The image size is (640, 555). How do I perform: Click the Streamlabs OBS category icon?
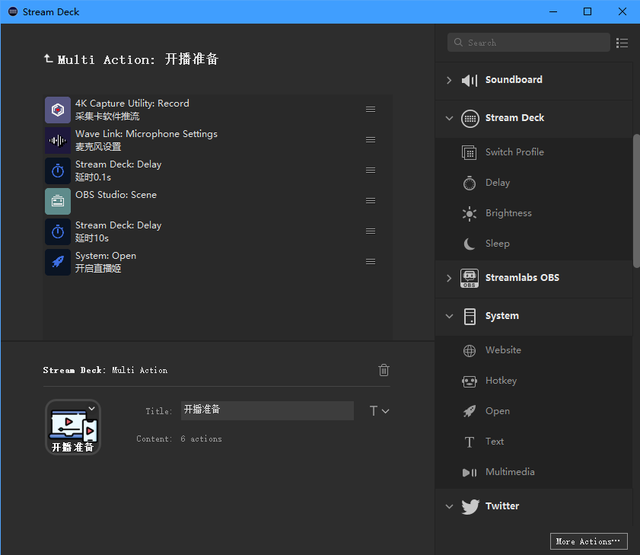coord(469,278)
